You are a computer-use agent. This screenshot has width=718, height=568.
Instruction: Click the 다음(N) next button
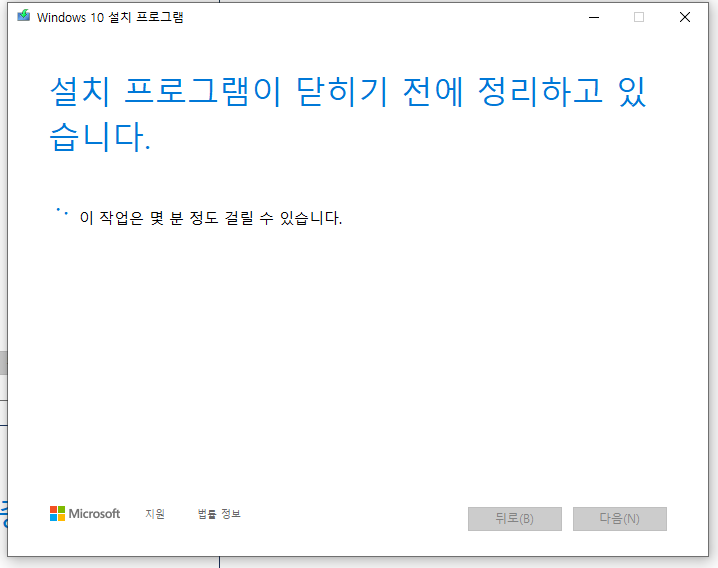(x=620, y=519)
